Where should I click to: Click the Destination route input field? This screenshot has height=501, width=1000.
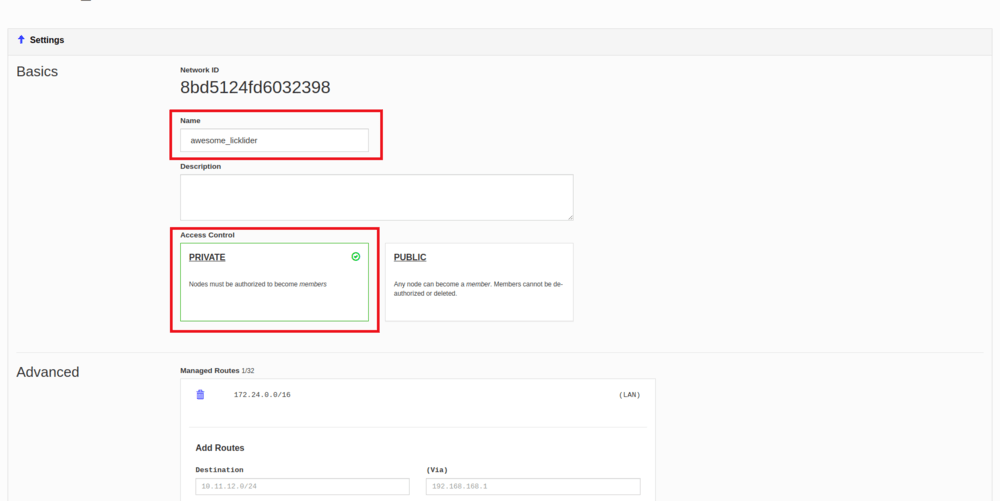pos(302,487)
